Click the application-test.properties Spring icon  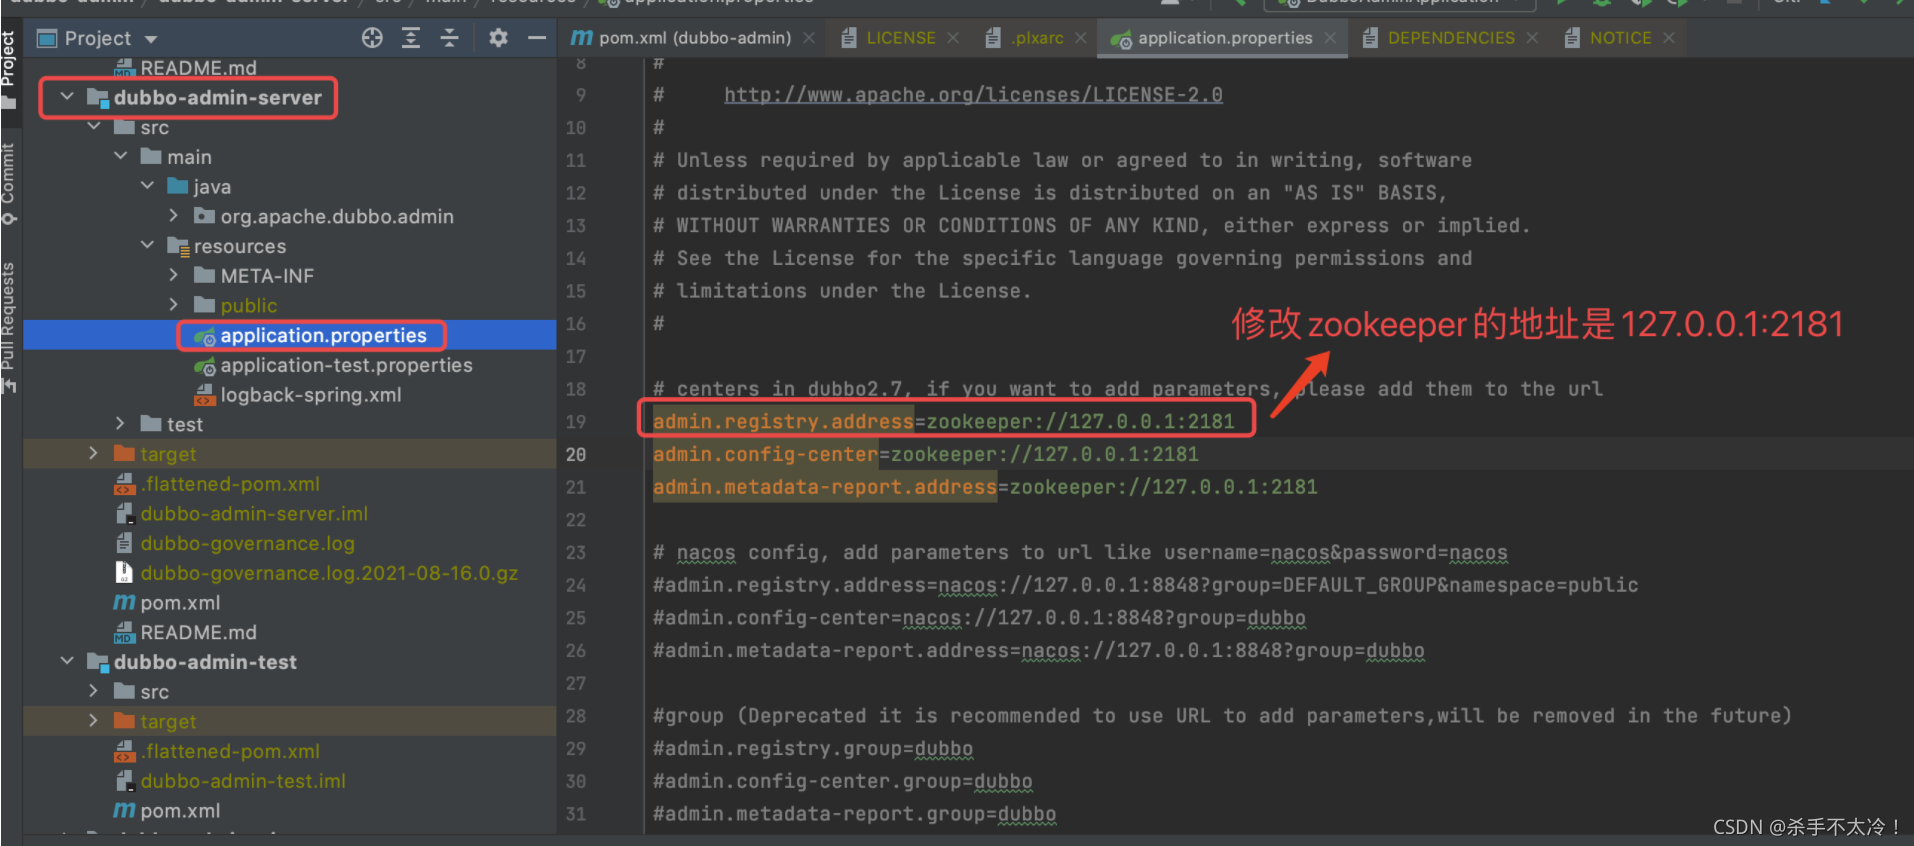click(205, 366)
